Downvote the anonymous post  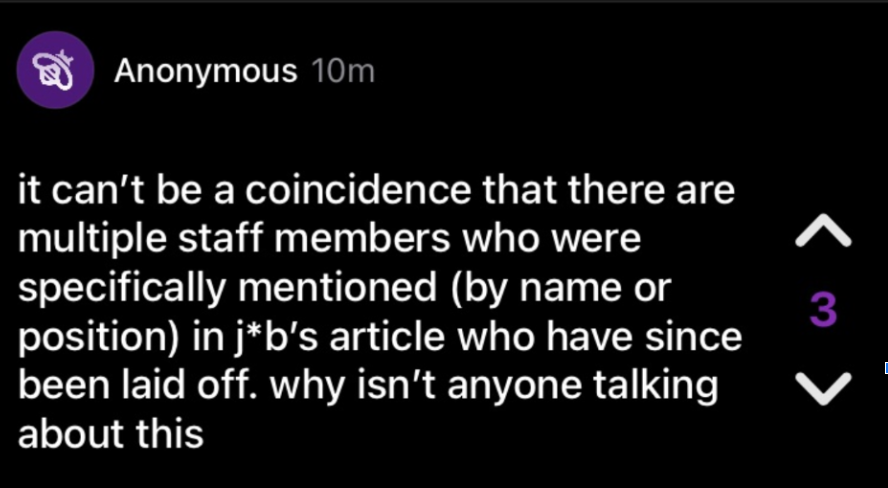(x=823, y=388)
